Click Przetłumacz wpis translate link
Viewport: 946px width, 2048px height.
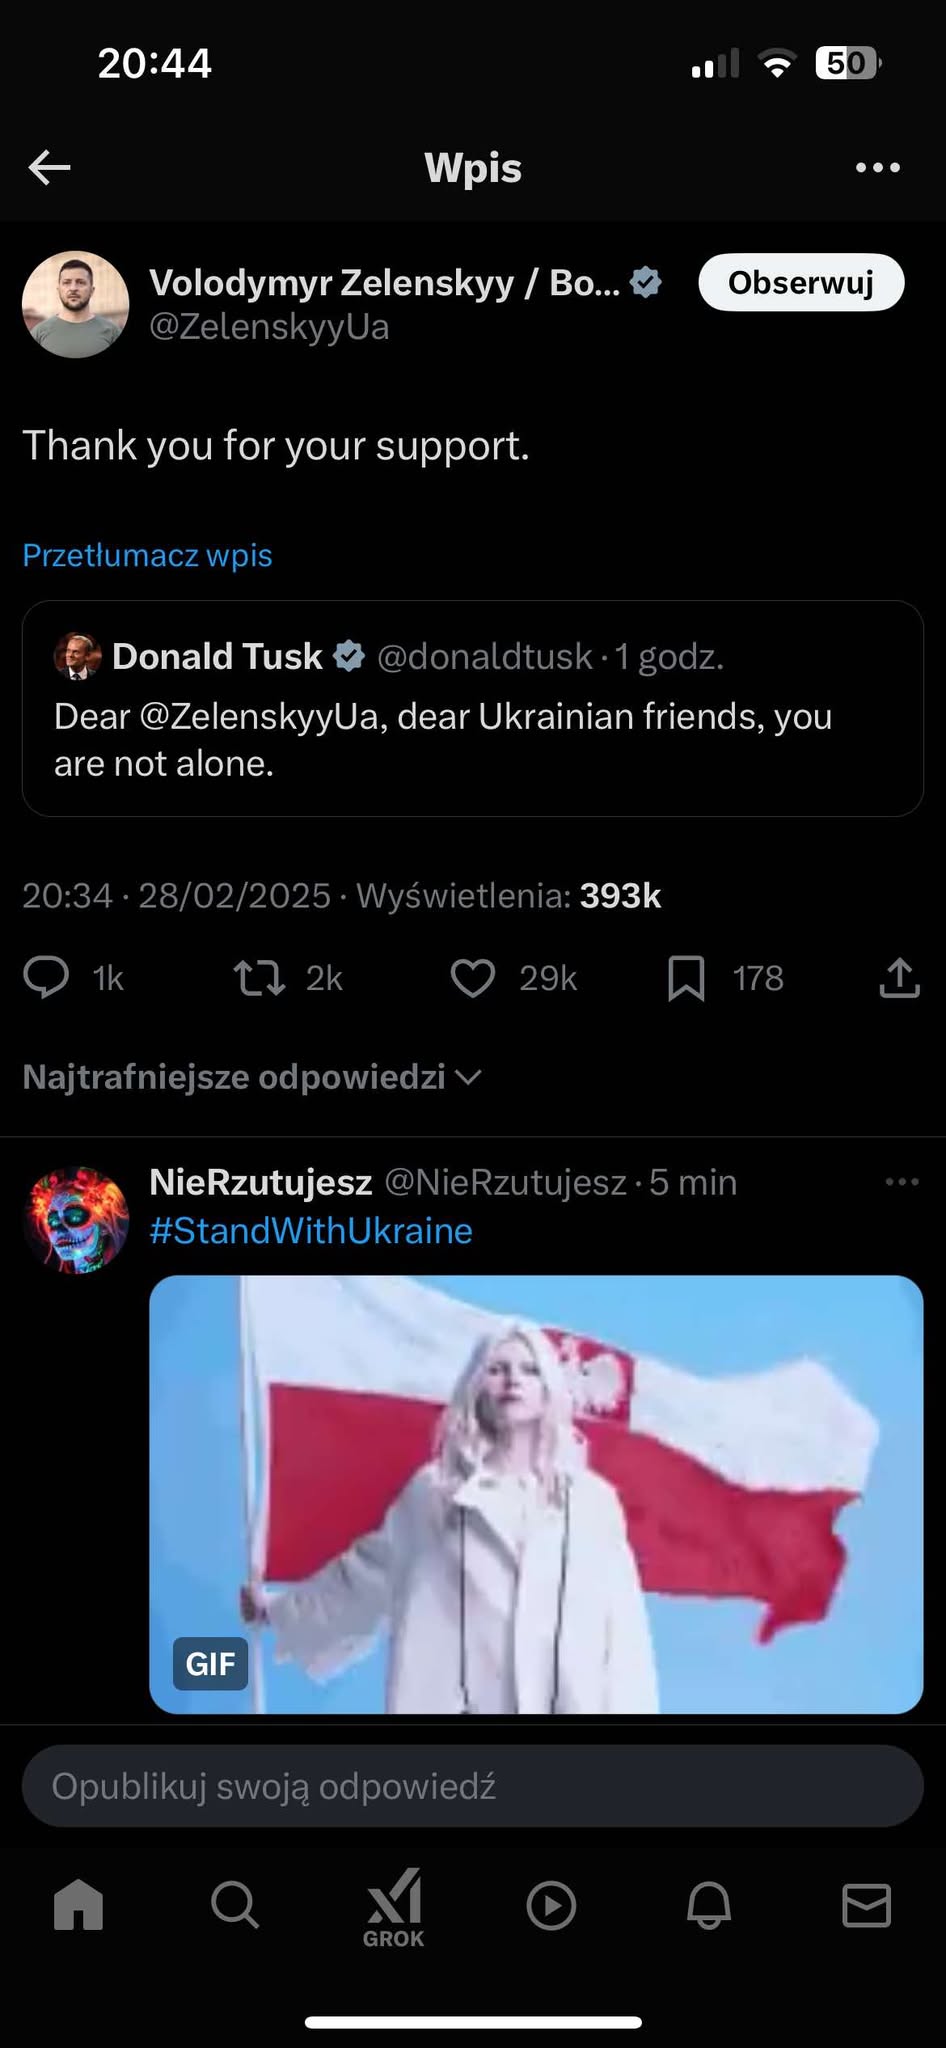[x=147, y=555]
